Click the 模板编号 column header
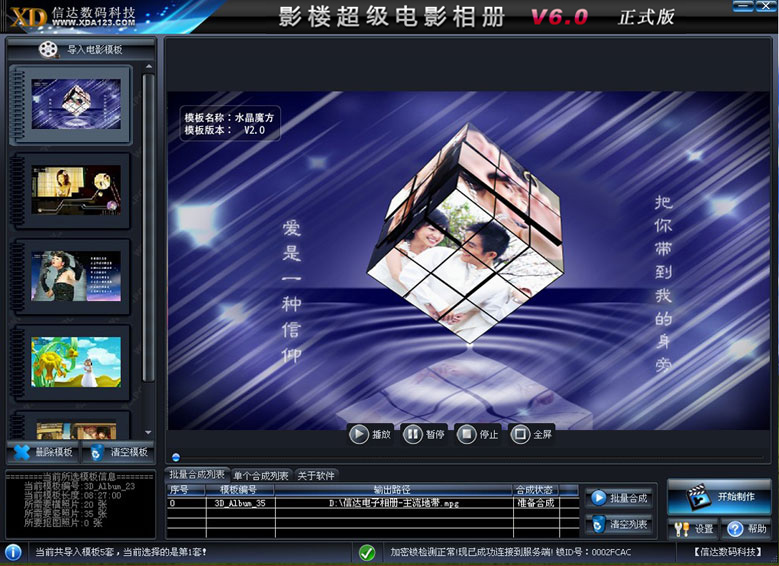Screen dimensions: 779x566 point(239,490)
